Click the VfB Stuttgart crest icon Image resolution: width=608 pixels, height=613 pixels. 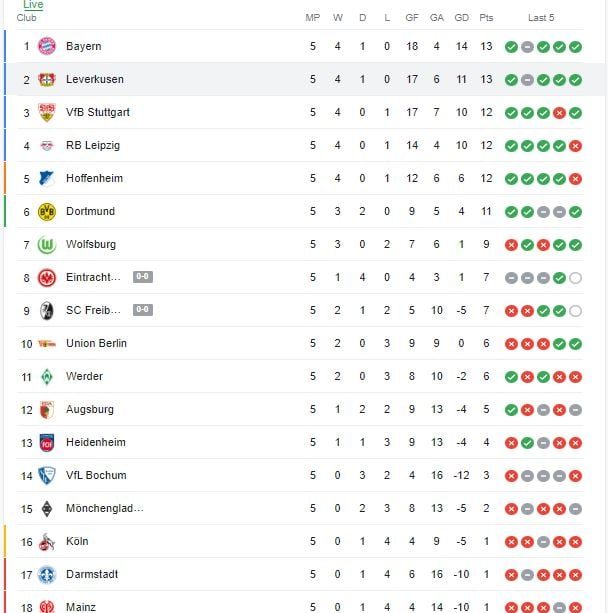click(46, 112)
